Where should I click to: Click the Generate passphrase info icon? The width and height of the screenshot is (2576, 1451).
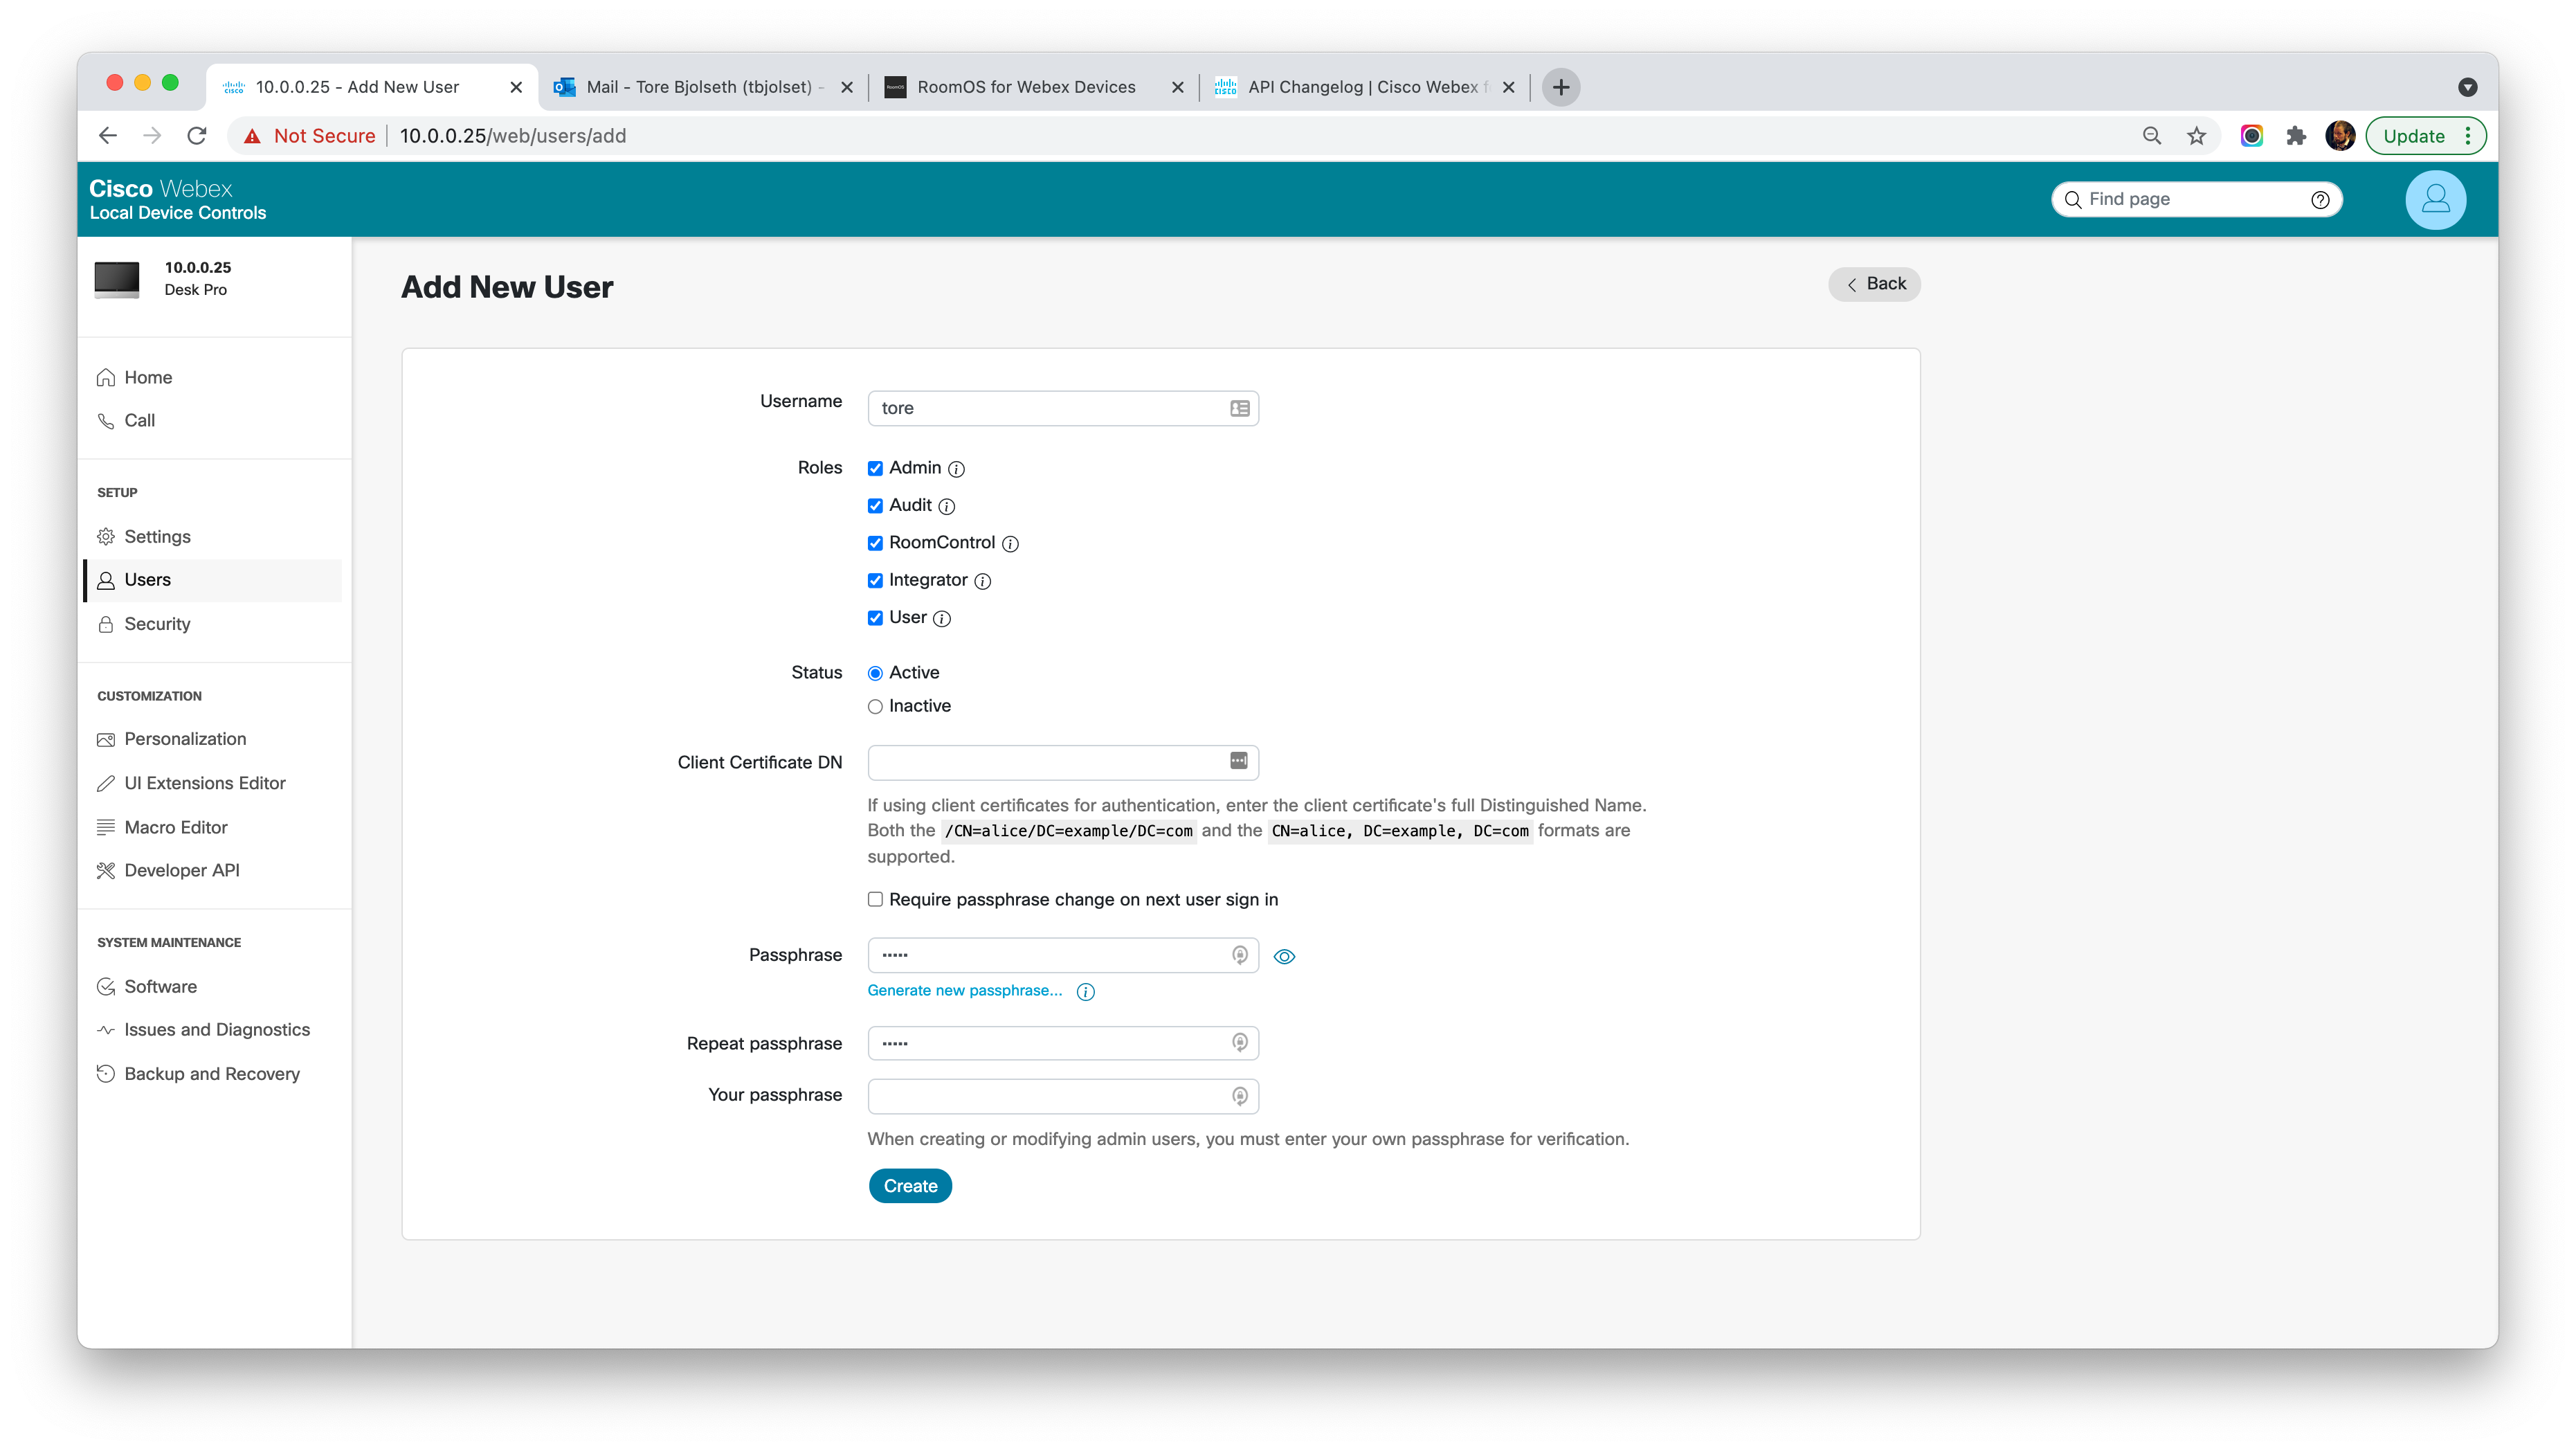1085,992
